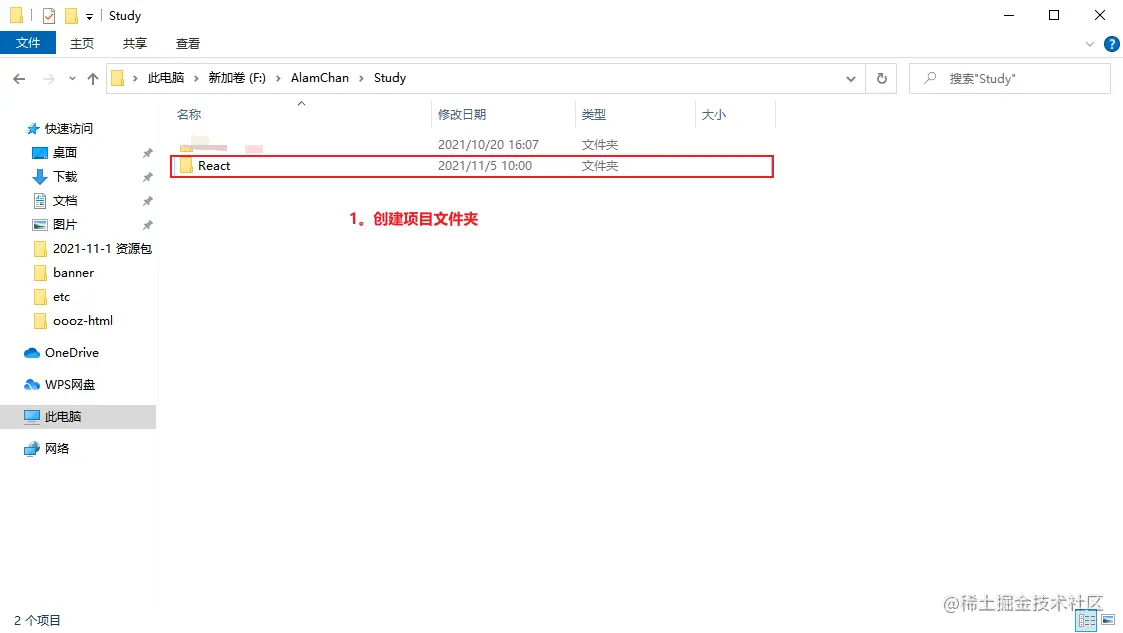Click the React folder icon
This screenshot has height=633, width=1123.
186,166
